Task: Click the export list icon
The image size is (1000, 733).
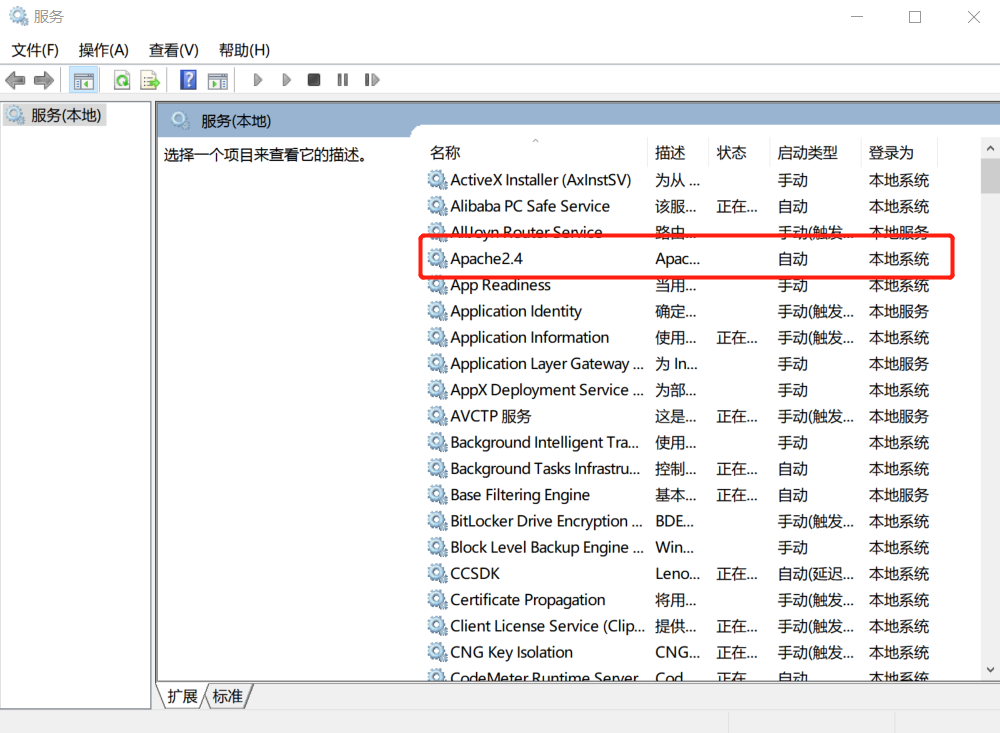Action: (148, 79)
